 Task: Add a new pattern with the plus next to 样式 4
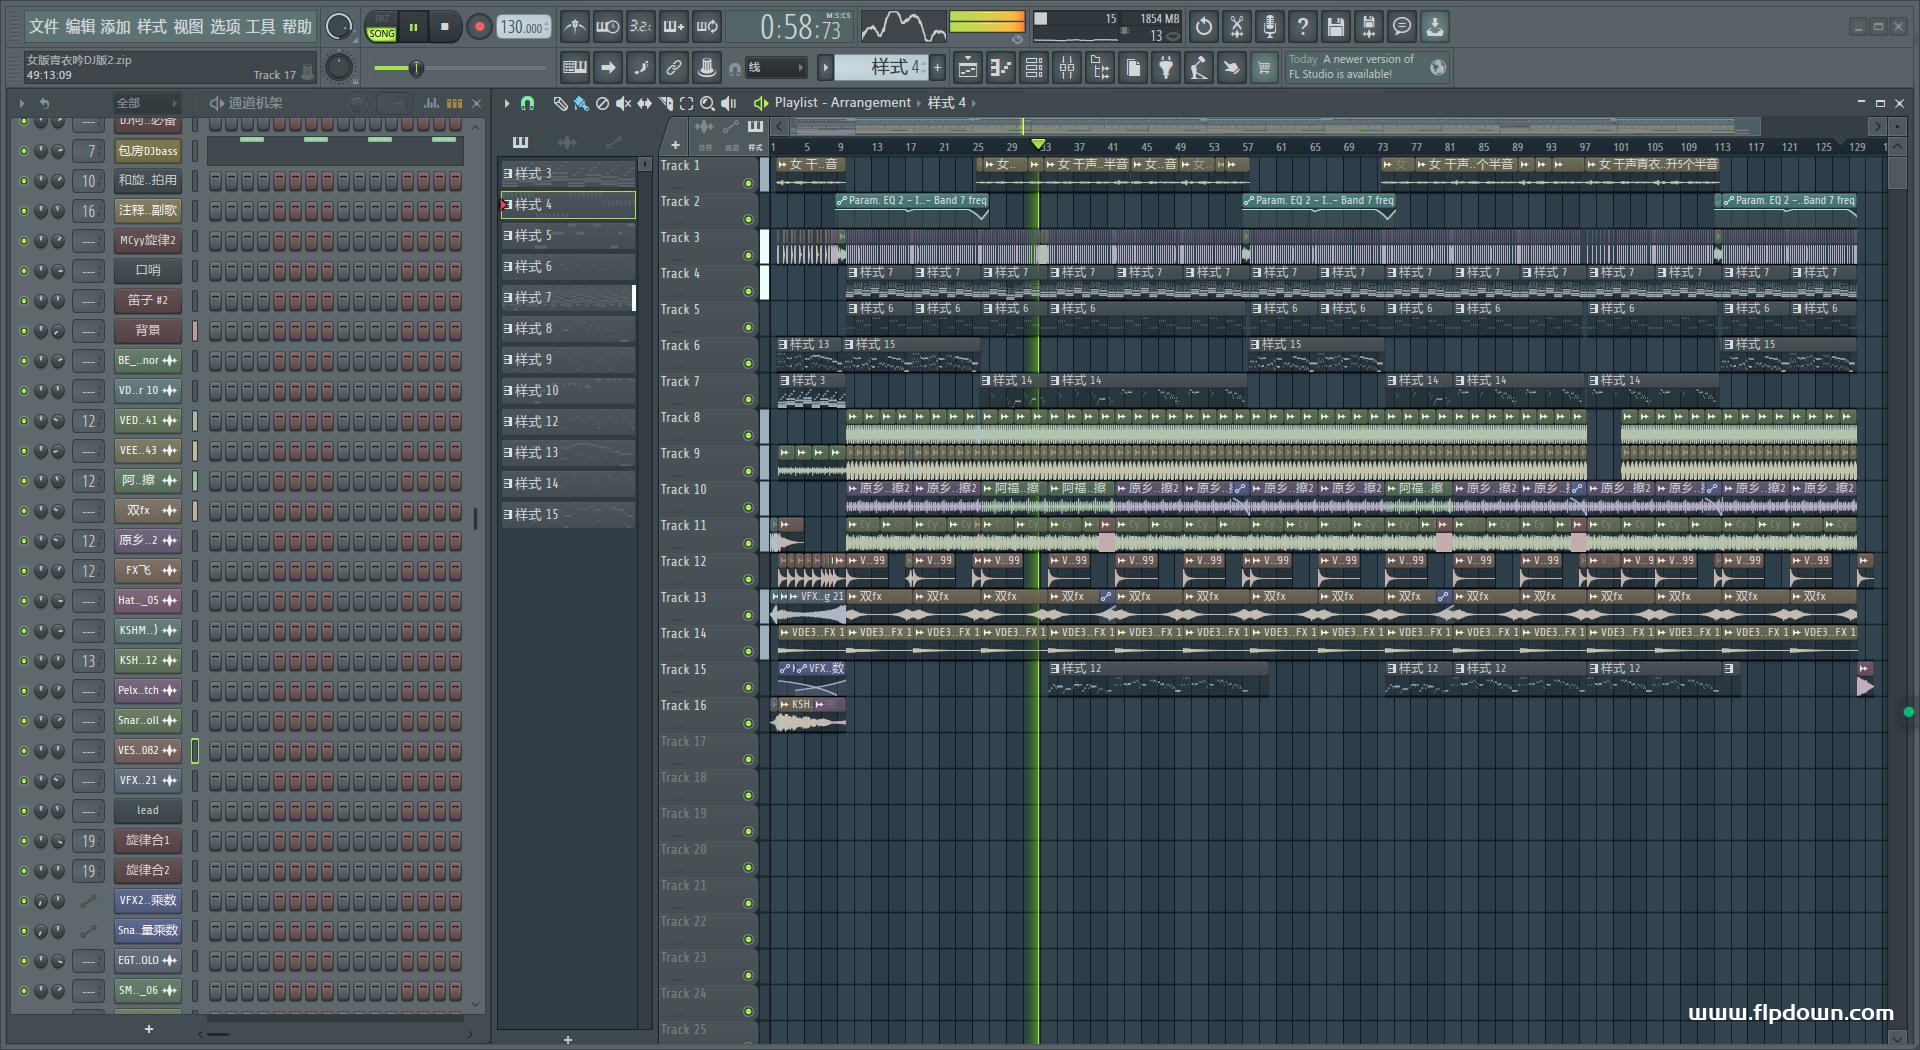click(x=937, y=68)
